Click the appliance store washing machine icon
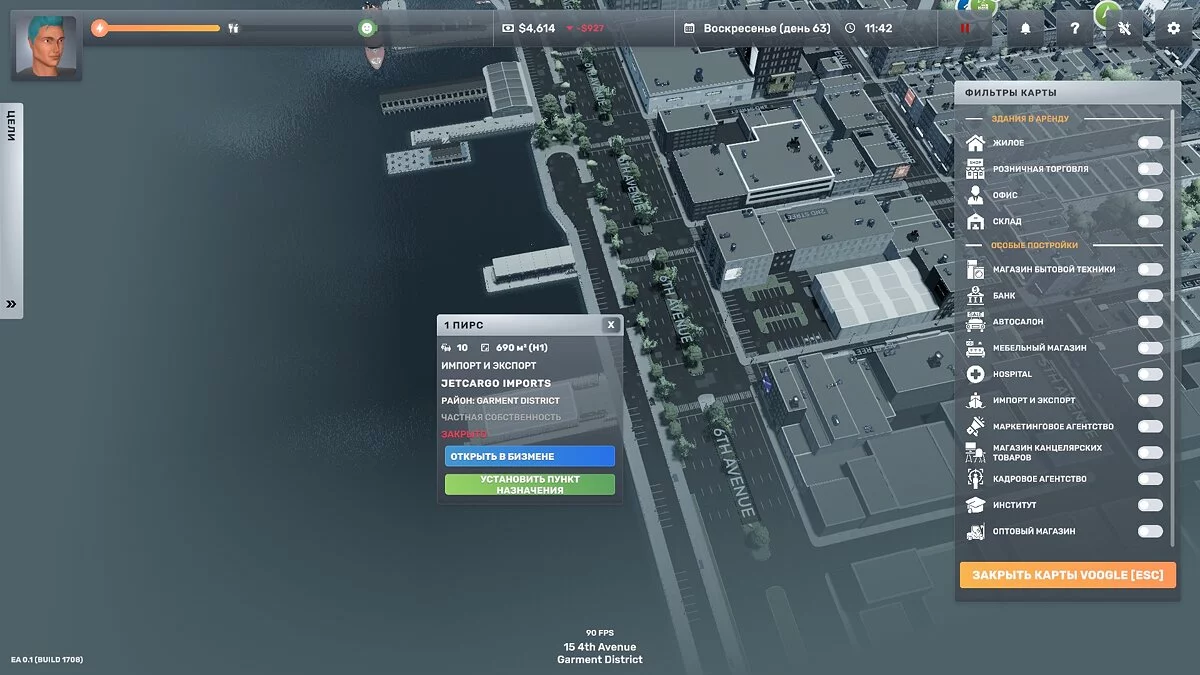The width and height of the screenshot is (1200, 675). 975,269
